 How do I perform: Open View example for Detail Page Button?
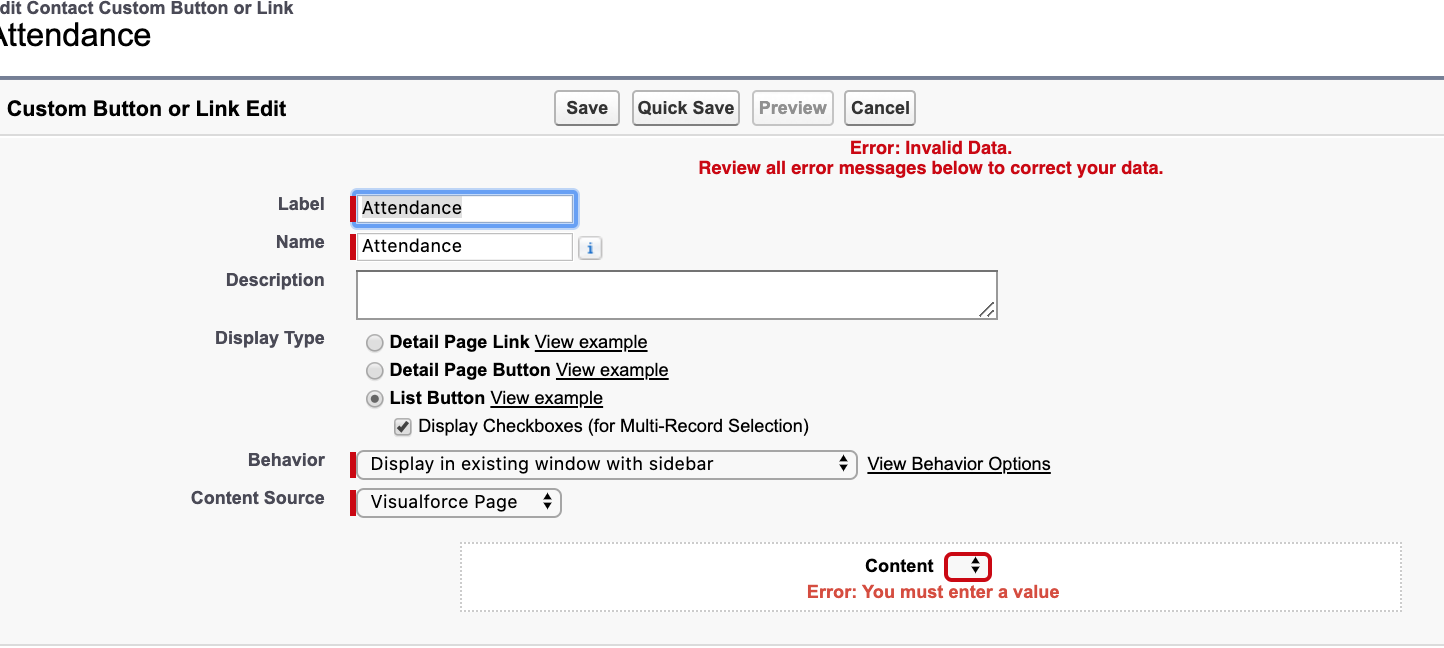[612, 370]
